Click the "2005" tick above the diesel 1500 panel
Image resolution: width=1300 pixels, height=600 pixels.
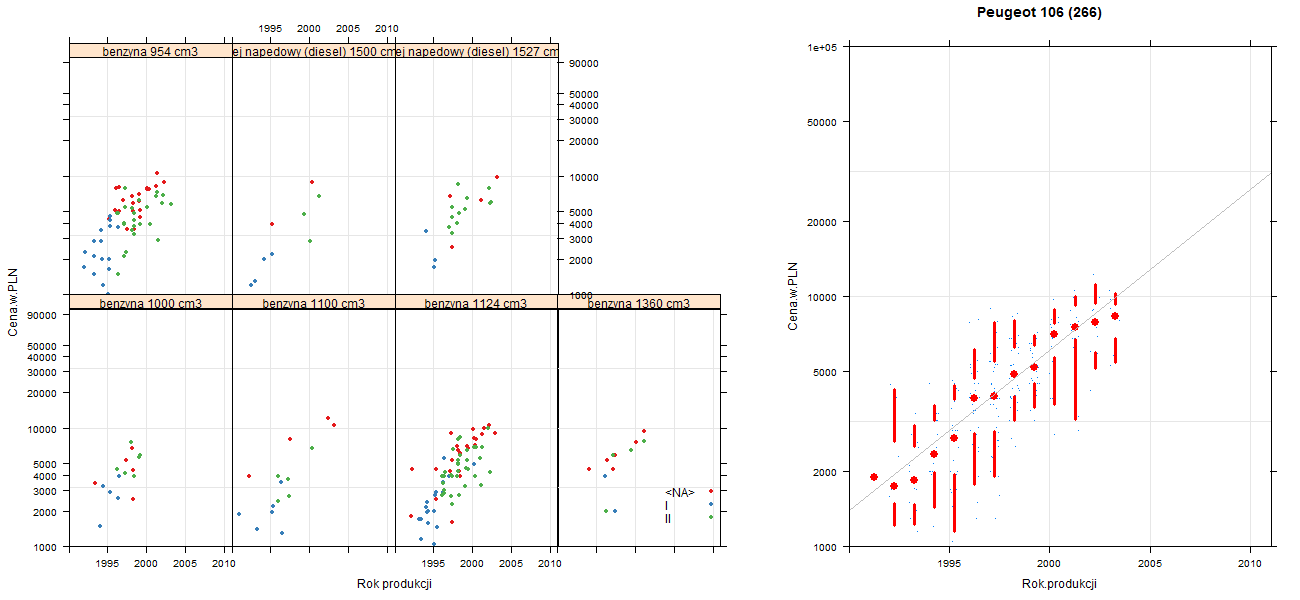(x=348, y=29)
